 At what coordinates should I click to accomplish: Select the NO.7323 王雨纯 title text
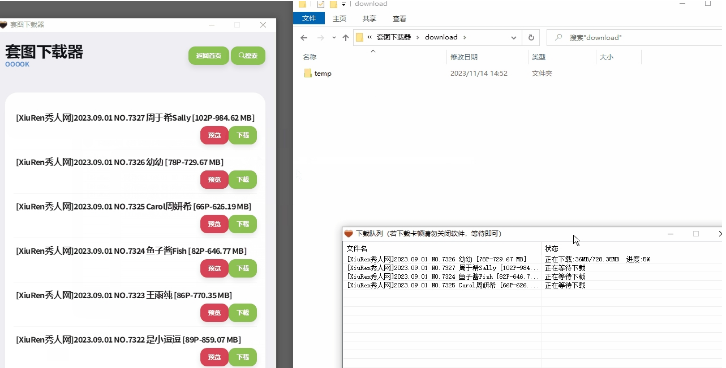(x=124, y=295)
